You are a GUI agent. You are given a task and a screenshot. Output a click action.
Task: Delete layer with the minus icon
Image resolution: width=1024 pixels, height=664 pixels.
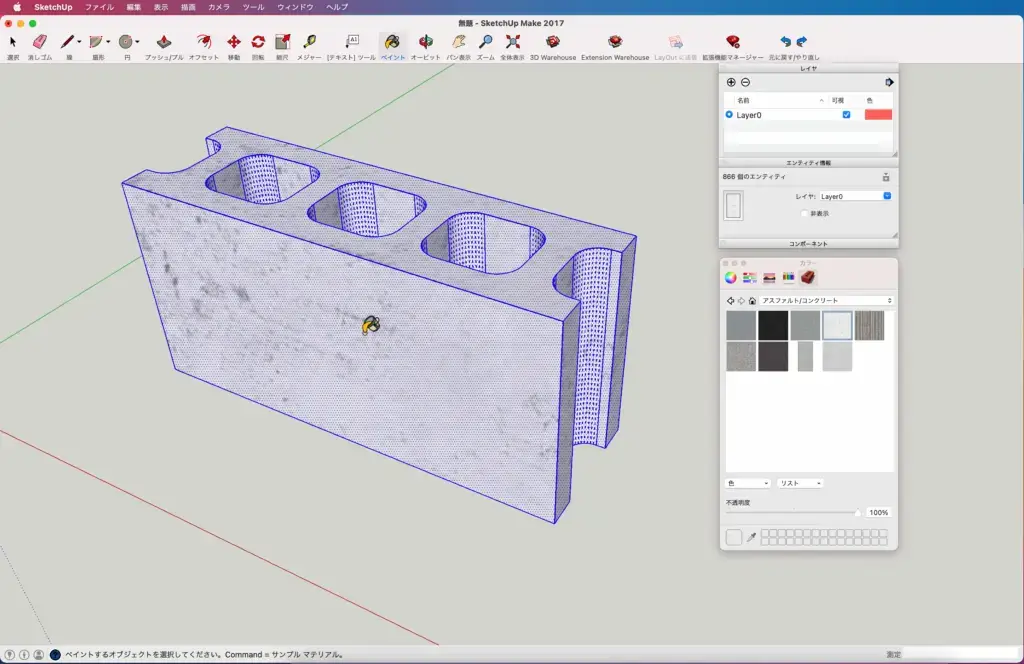[745, 82]
